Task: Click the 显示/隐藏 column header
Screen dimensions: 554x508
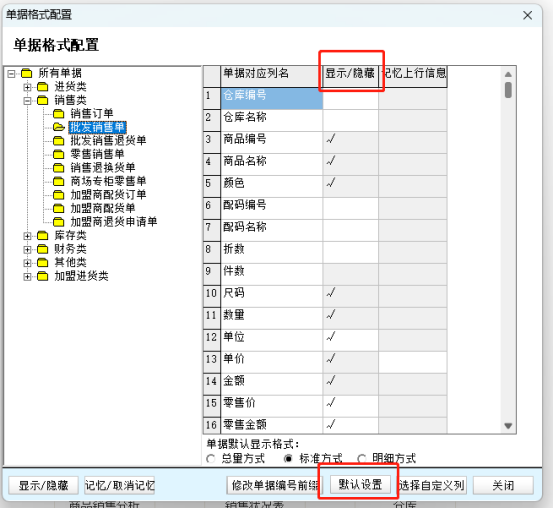Action: (350, 73)
